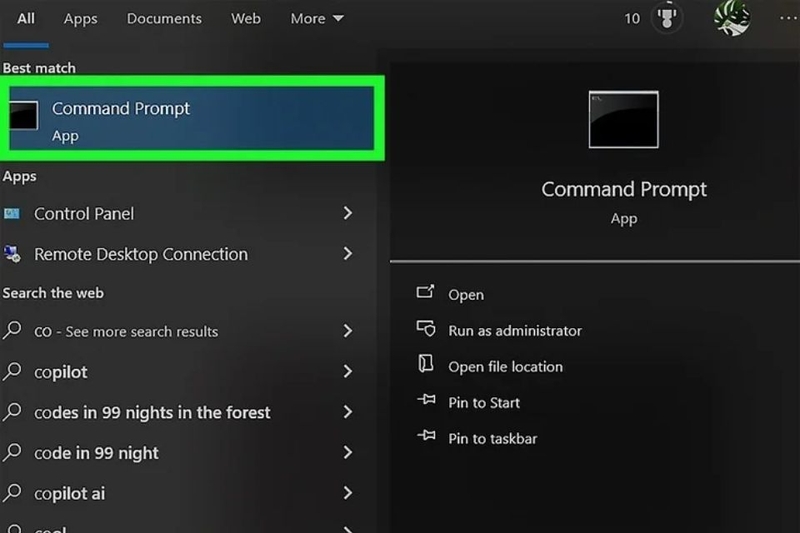
Task: Select Pin to Start
Action: pyautogui.click(x=484, y=403)
